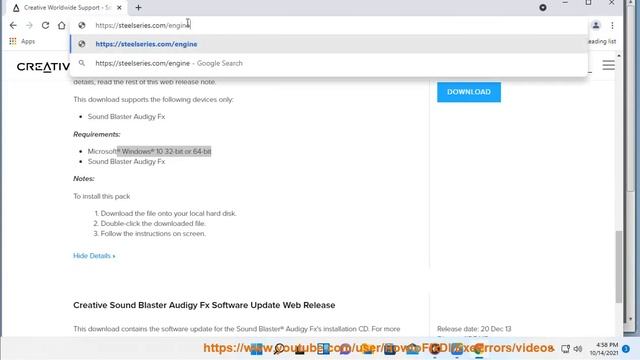Open taskbar Search magnifier
The height and width of the screenshot is (360, 640).
point(279,349)
